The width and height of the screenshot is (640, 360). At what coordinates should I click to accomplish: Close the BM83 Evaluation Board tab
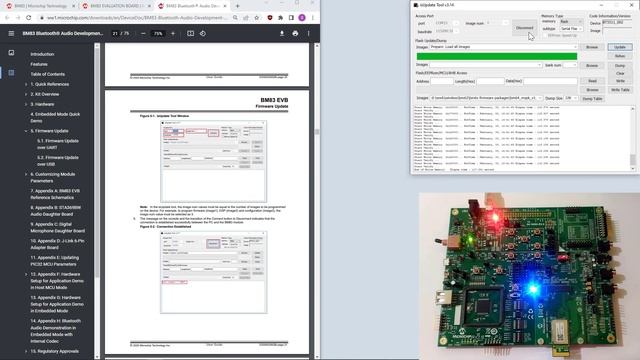pos(149,6)
